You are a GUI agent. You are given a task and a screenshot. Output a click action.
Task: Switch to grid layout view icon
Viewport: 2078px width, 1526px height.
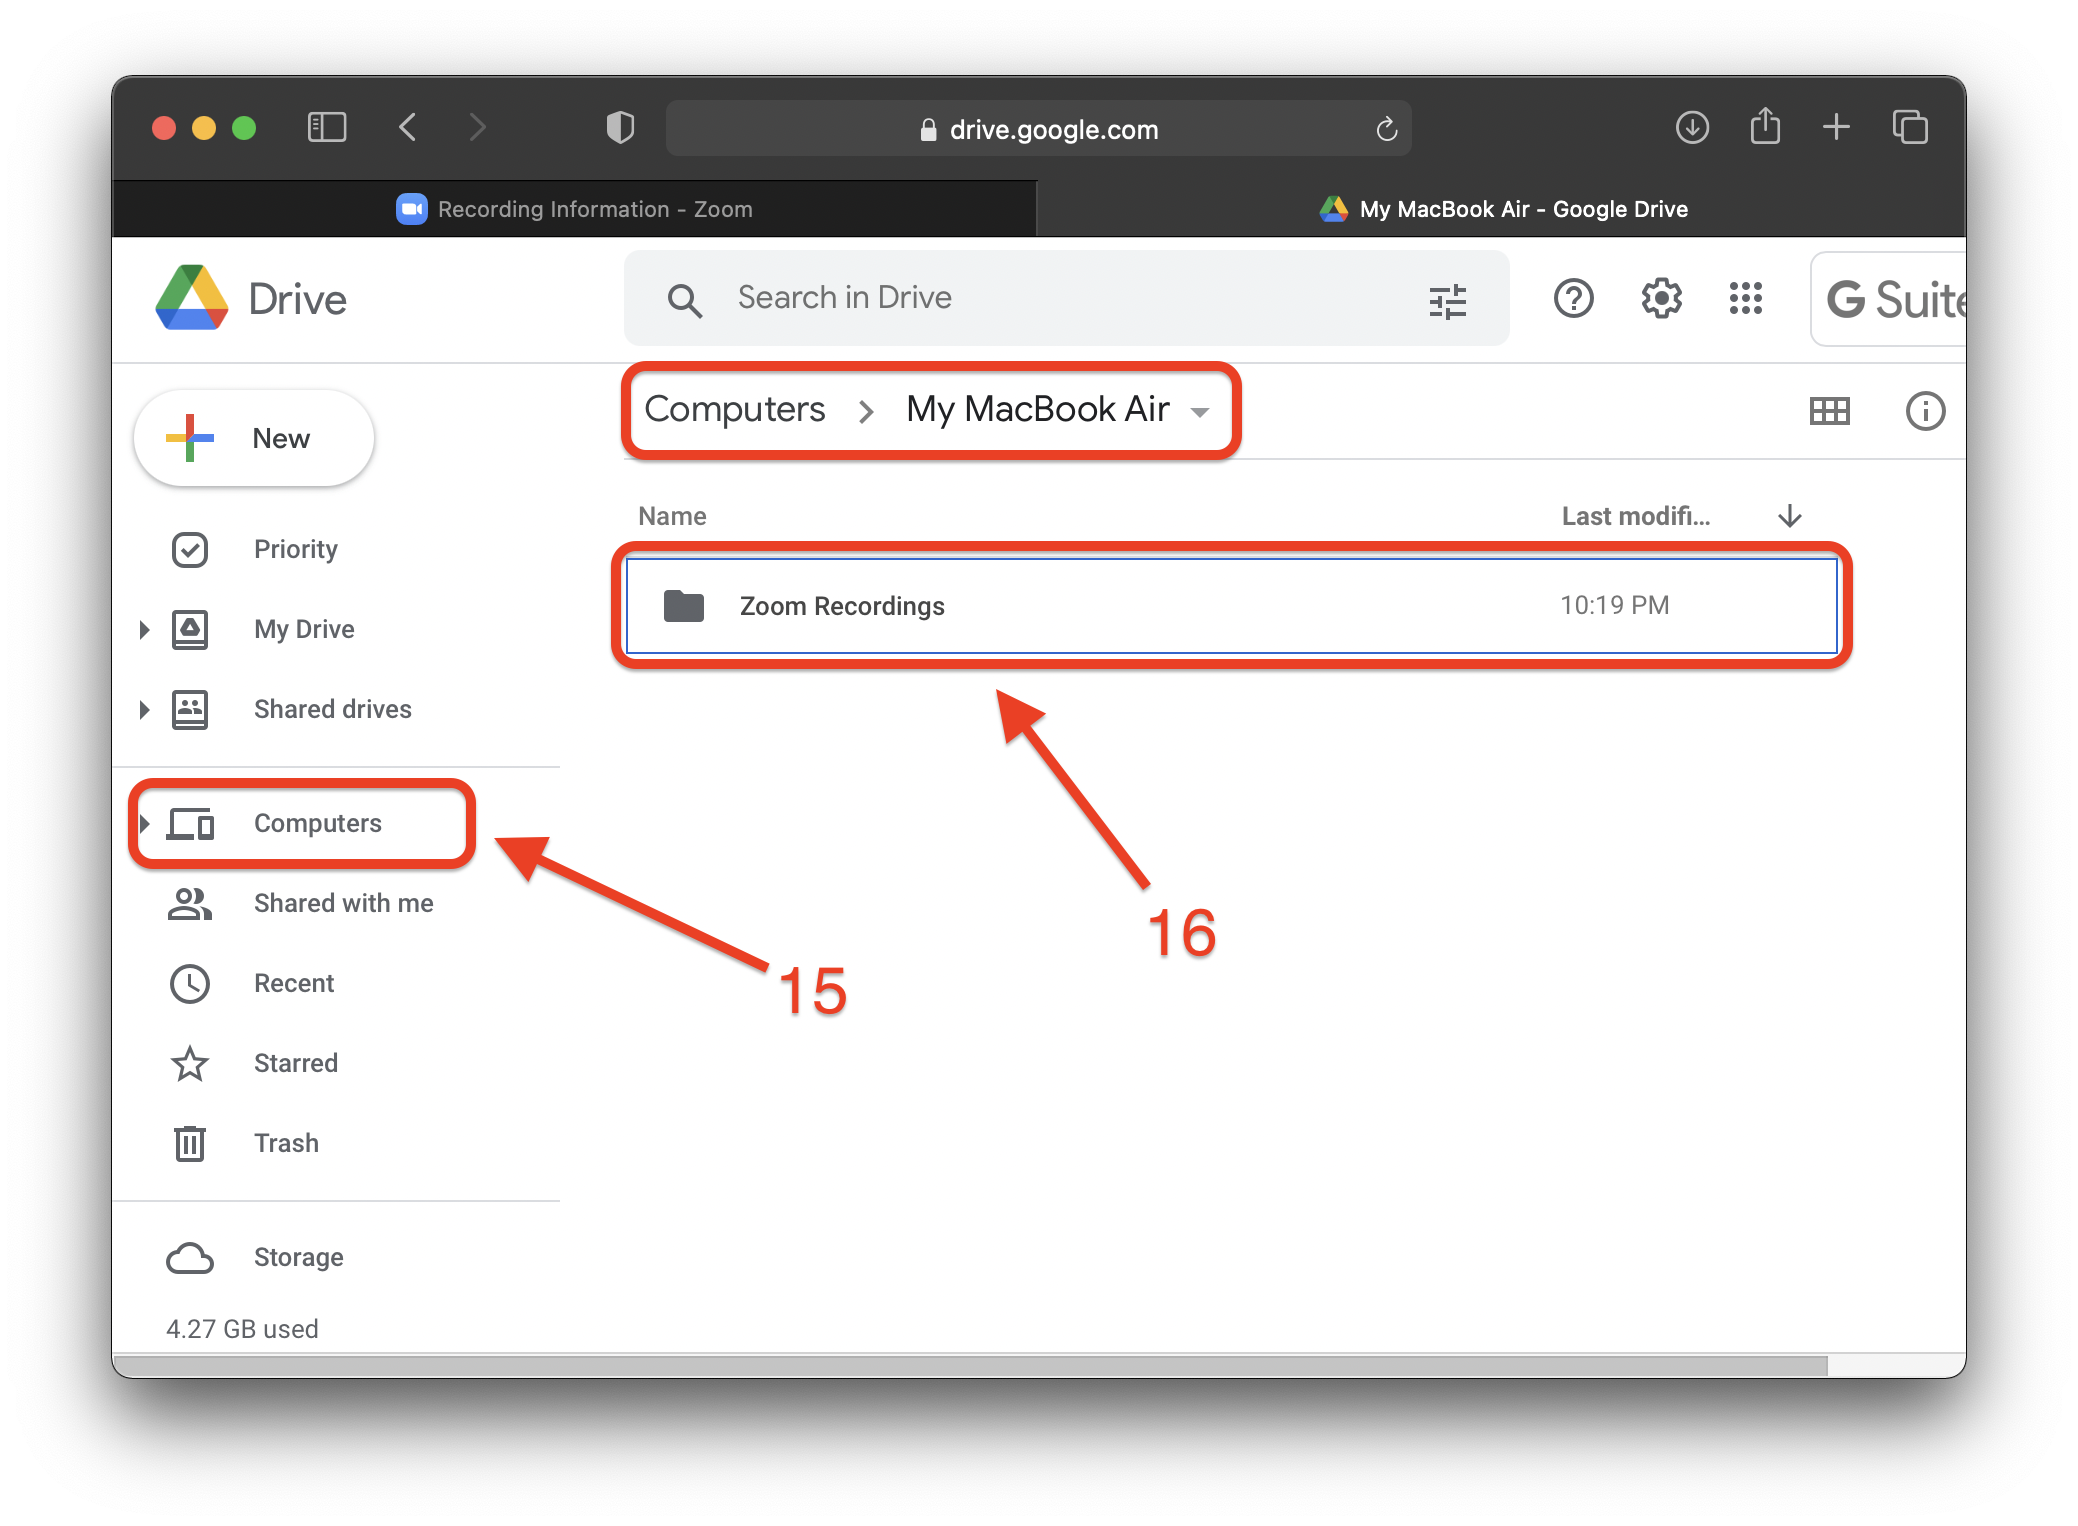pos(1829,411)
